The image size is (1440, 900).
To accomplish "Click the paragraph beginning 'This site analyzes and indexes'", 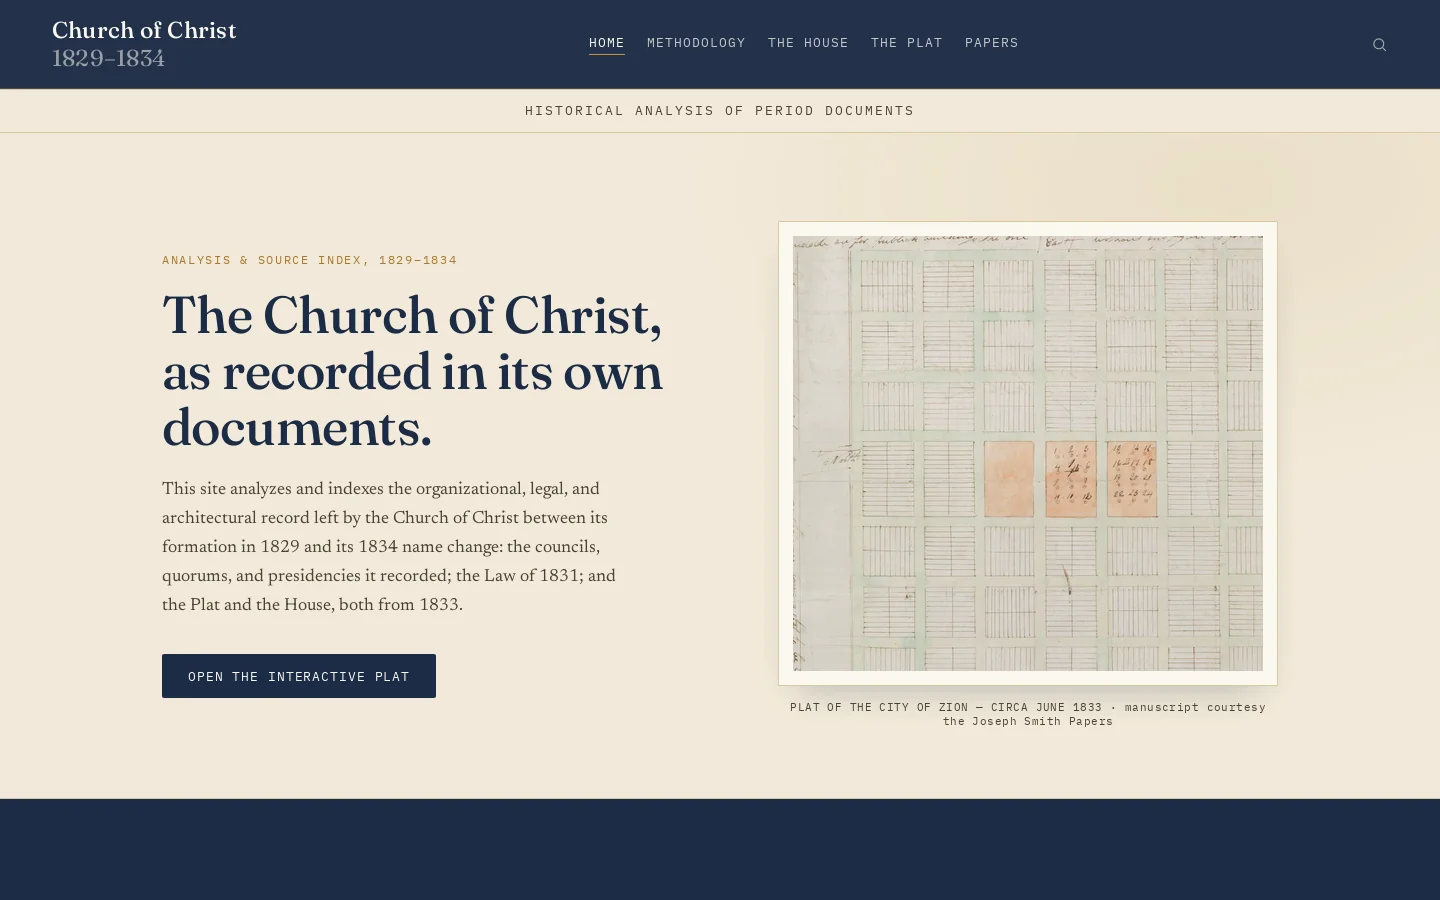I will click(389, 547).
